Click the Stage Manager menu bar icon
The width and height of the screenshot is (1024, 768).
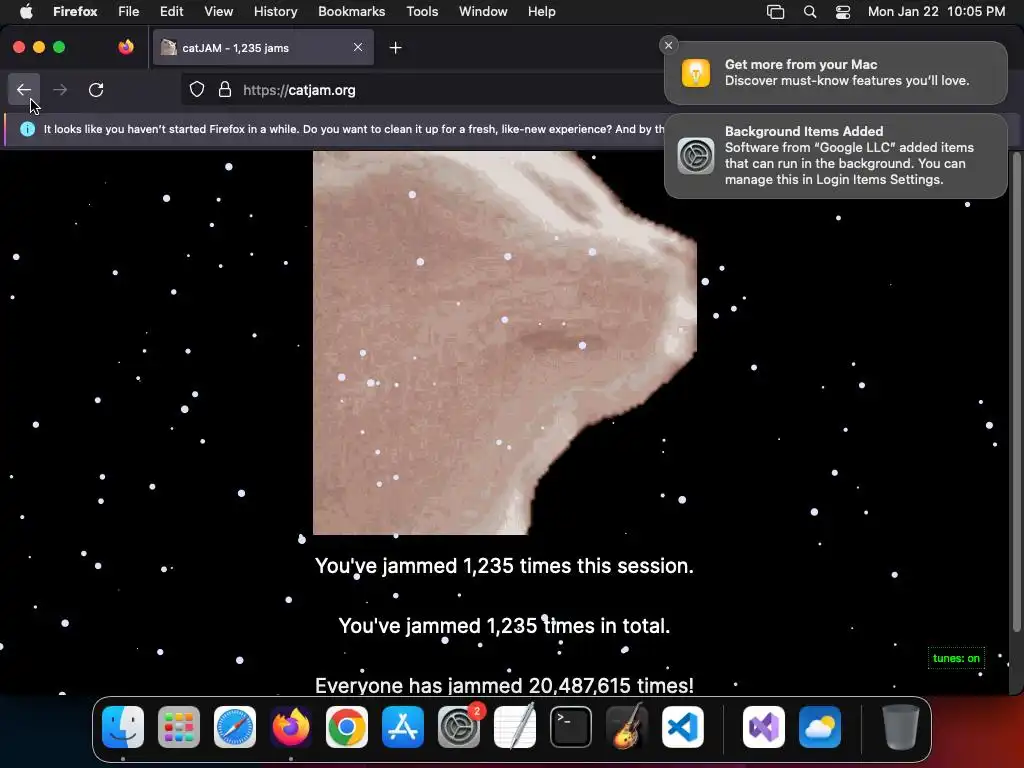pyautogui.click(x=775, y=12)
